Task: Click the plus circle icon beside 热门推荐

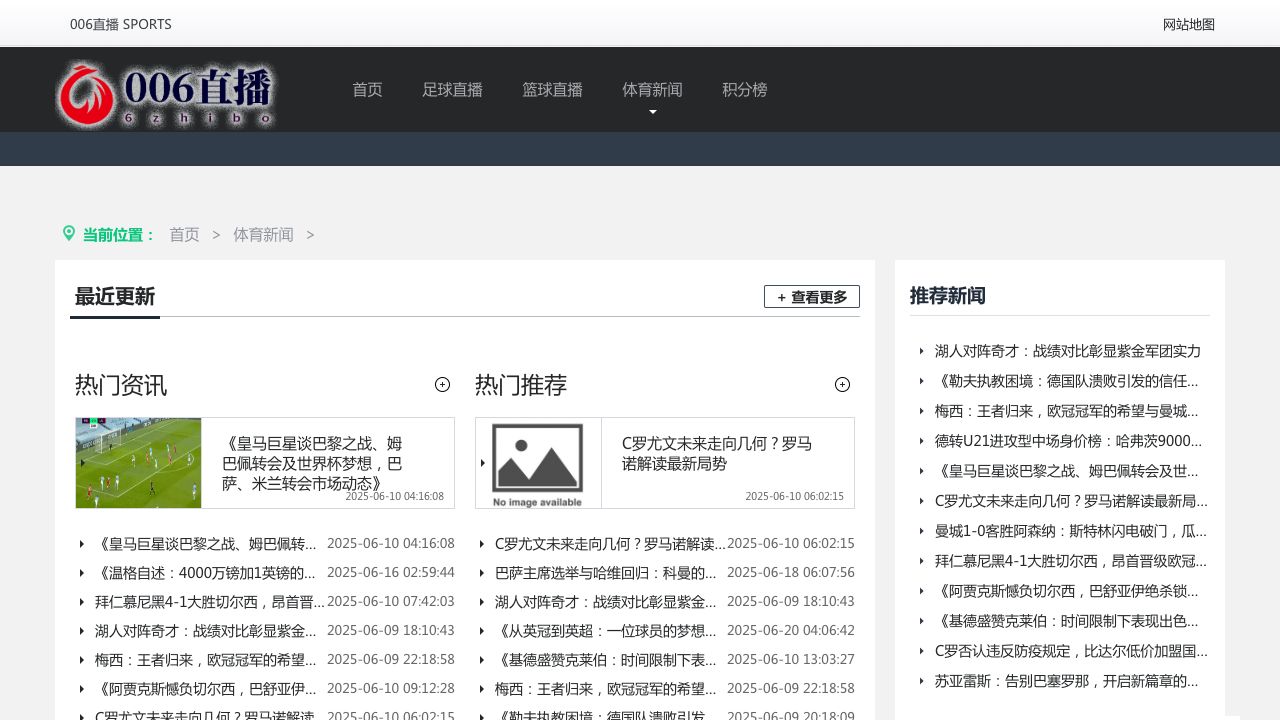Action: point(842,385)
